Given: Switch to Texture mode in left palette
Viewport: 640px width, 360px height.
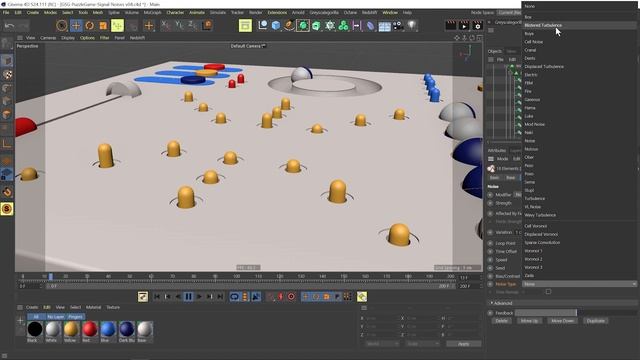Looking at the screenshot, I should [7, 75].
